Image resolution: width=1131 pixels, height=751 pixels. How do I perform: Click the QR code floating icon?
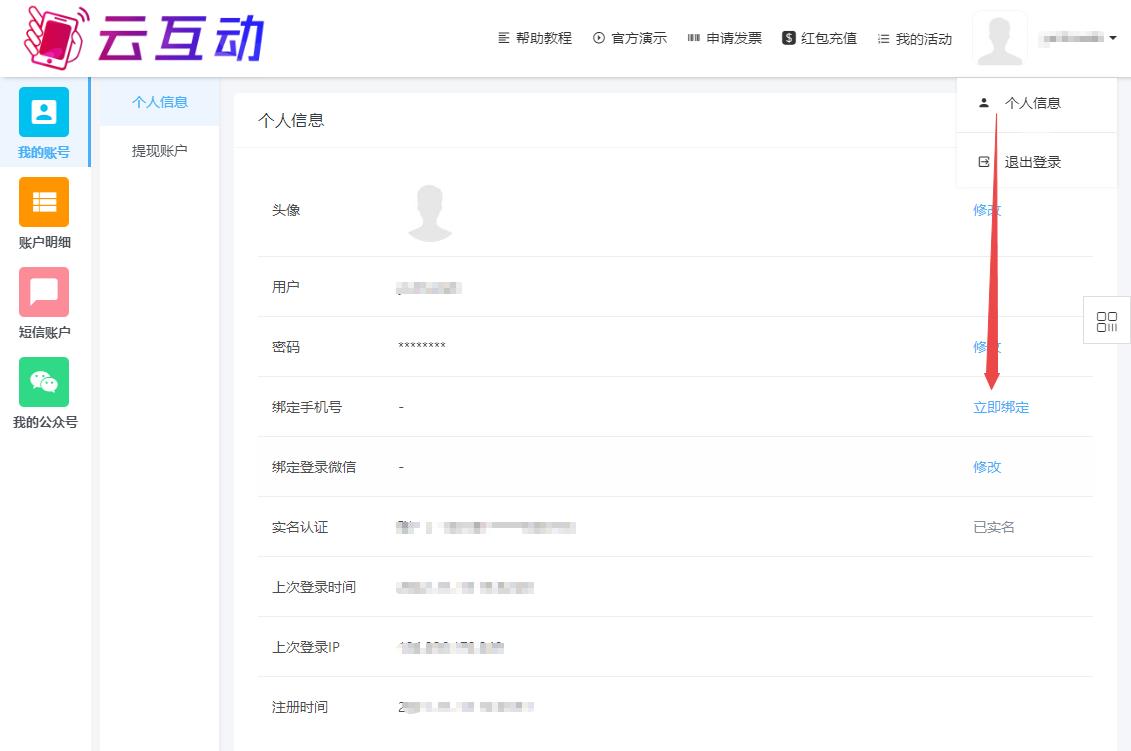click(1107, 322)
